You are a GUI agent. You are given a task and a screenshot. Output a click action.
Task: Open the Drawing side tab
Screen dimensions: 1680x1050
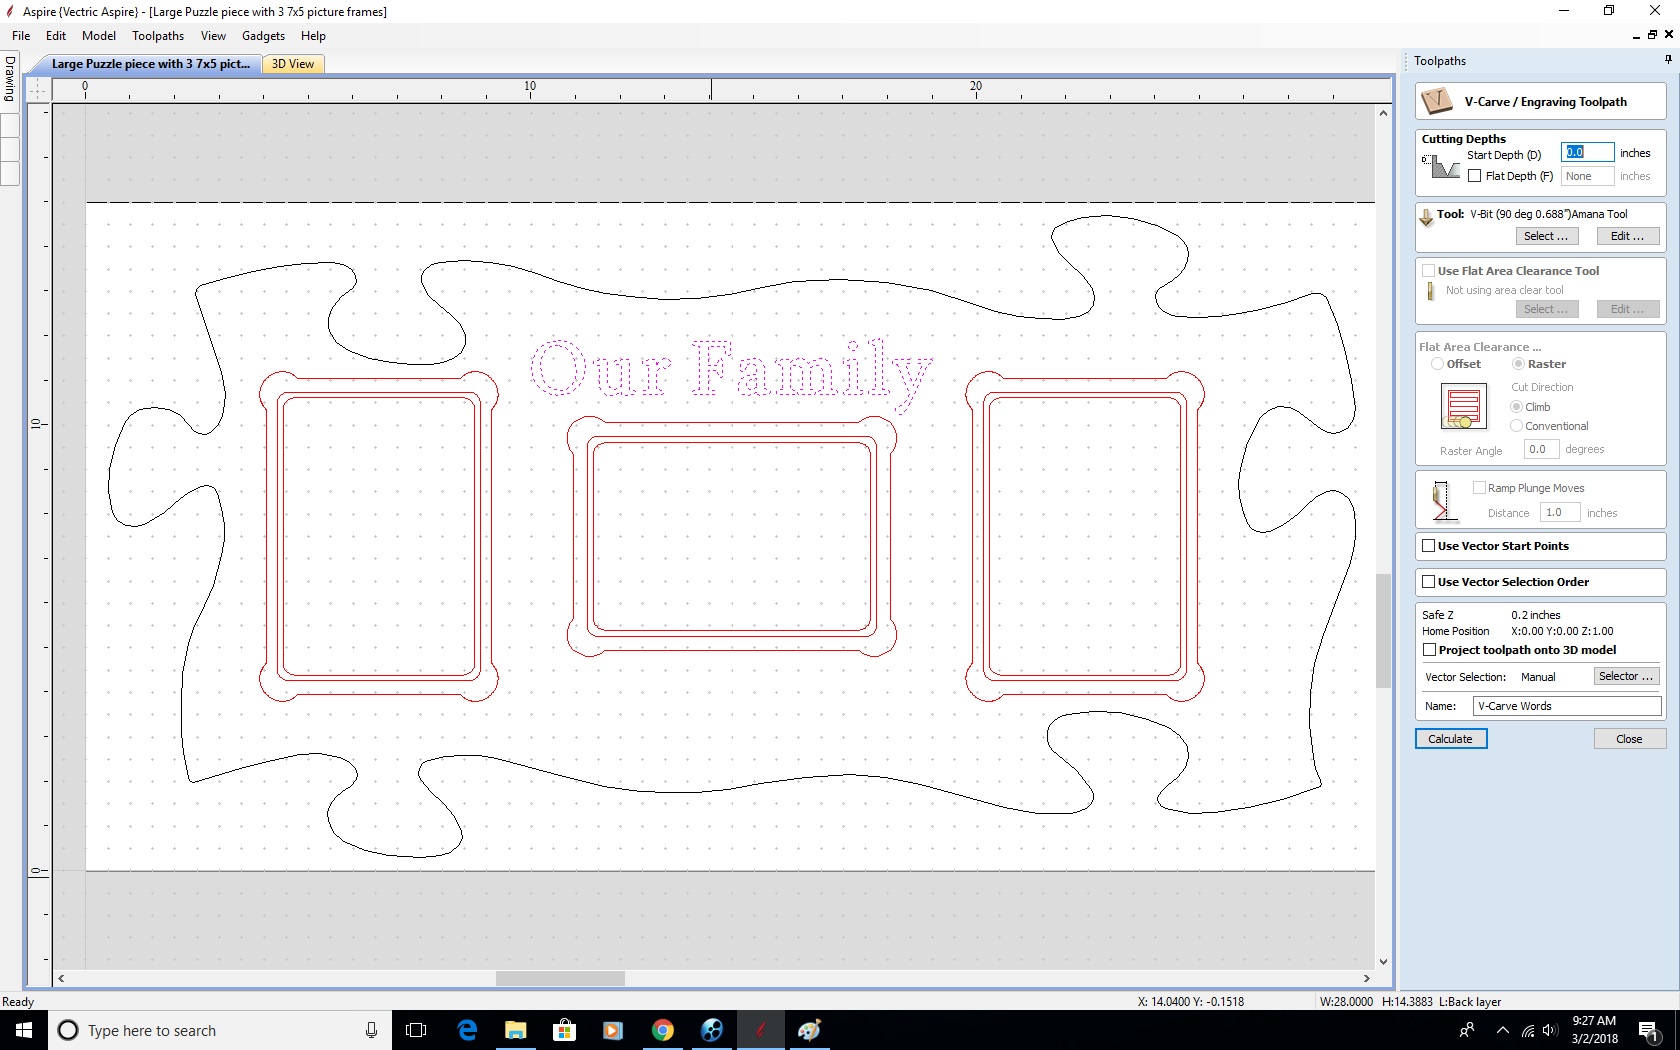[10, 78]
